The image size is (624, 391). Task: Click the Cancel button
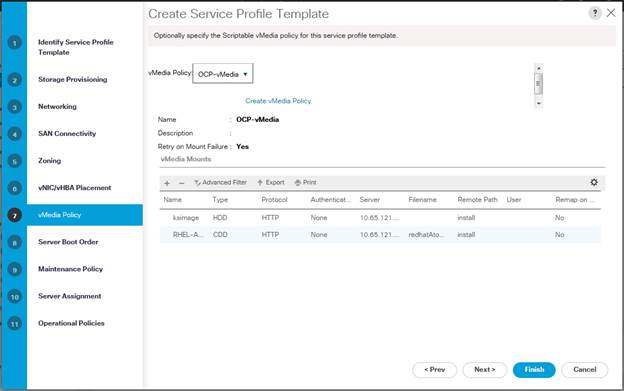585,370
